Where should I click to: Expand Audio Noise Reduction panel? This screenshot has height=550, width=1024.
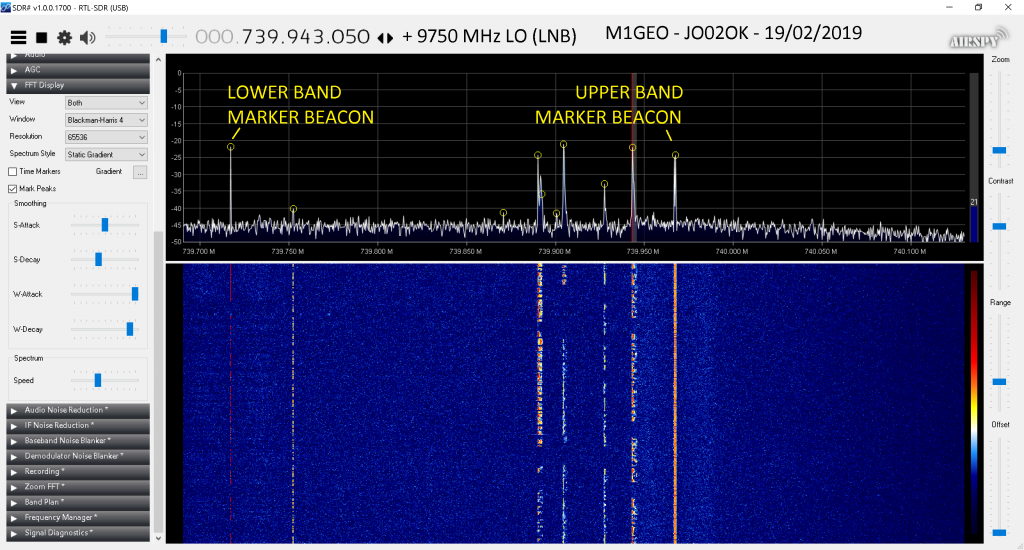[78, 410]
